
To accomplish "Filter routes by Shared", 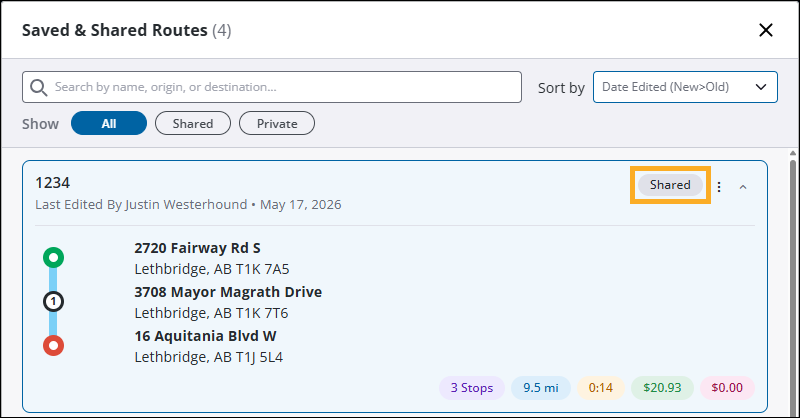I will tap(193, 124).
